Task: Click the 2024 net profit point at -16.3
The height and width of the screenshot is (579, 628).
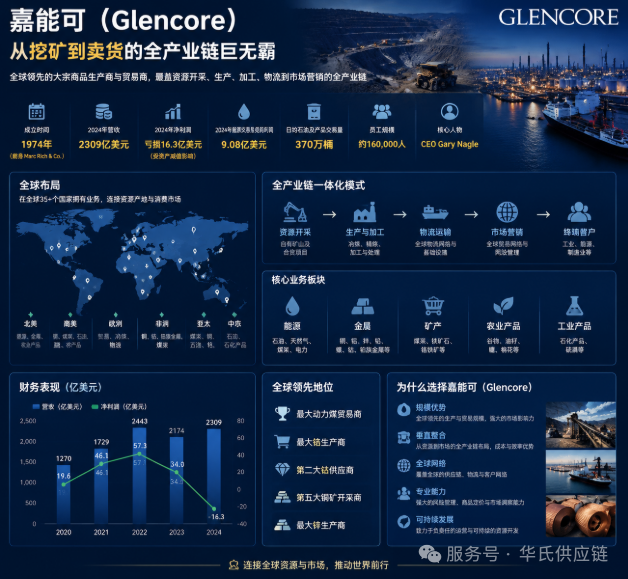Action: tap(214, 509)
